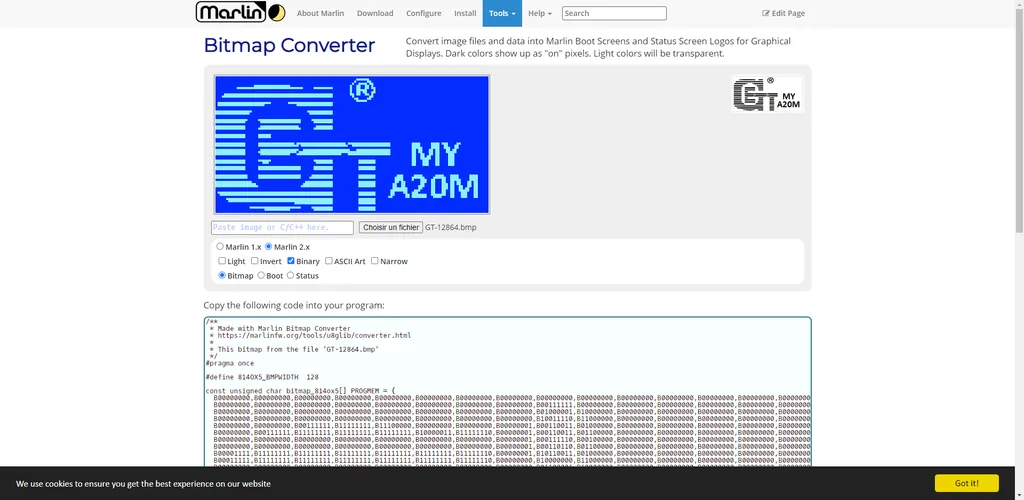1024x500 pixels.
Task: Click inside the generated code text area
Action: pos(507,392)
